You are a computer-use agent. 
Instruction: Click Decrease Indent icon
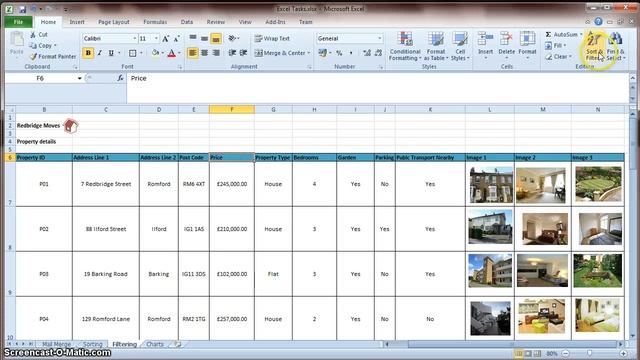pos(232,53)
